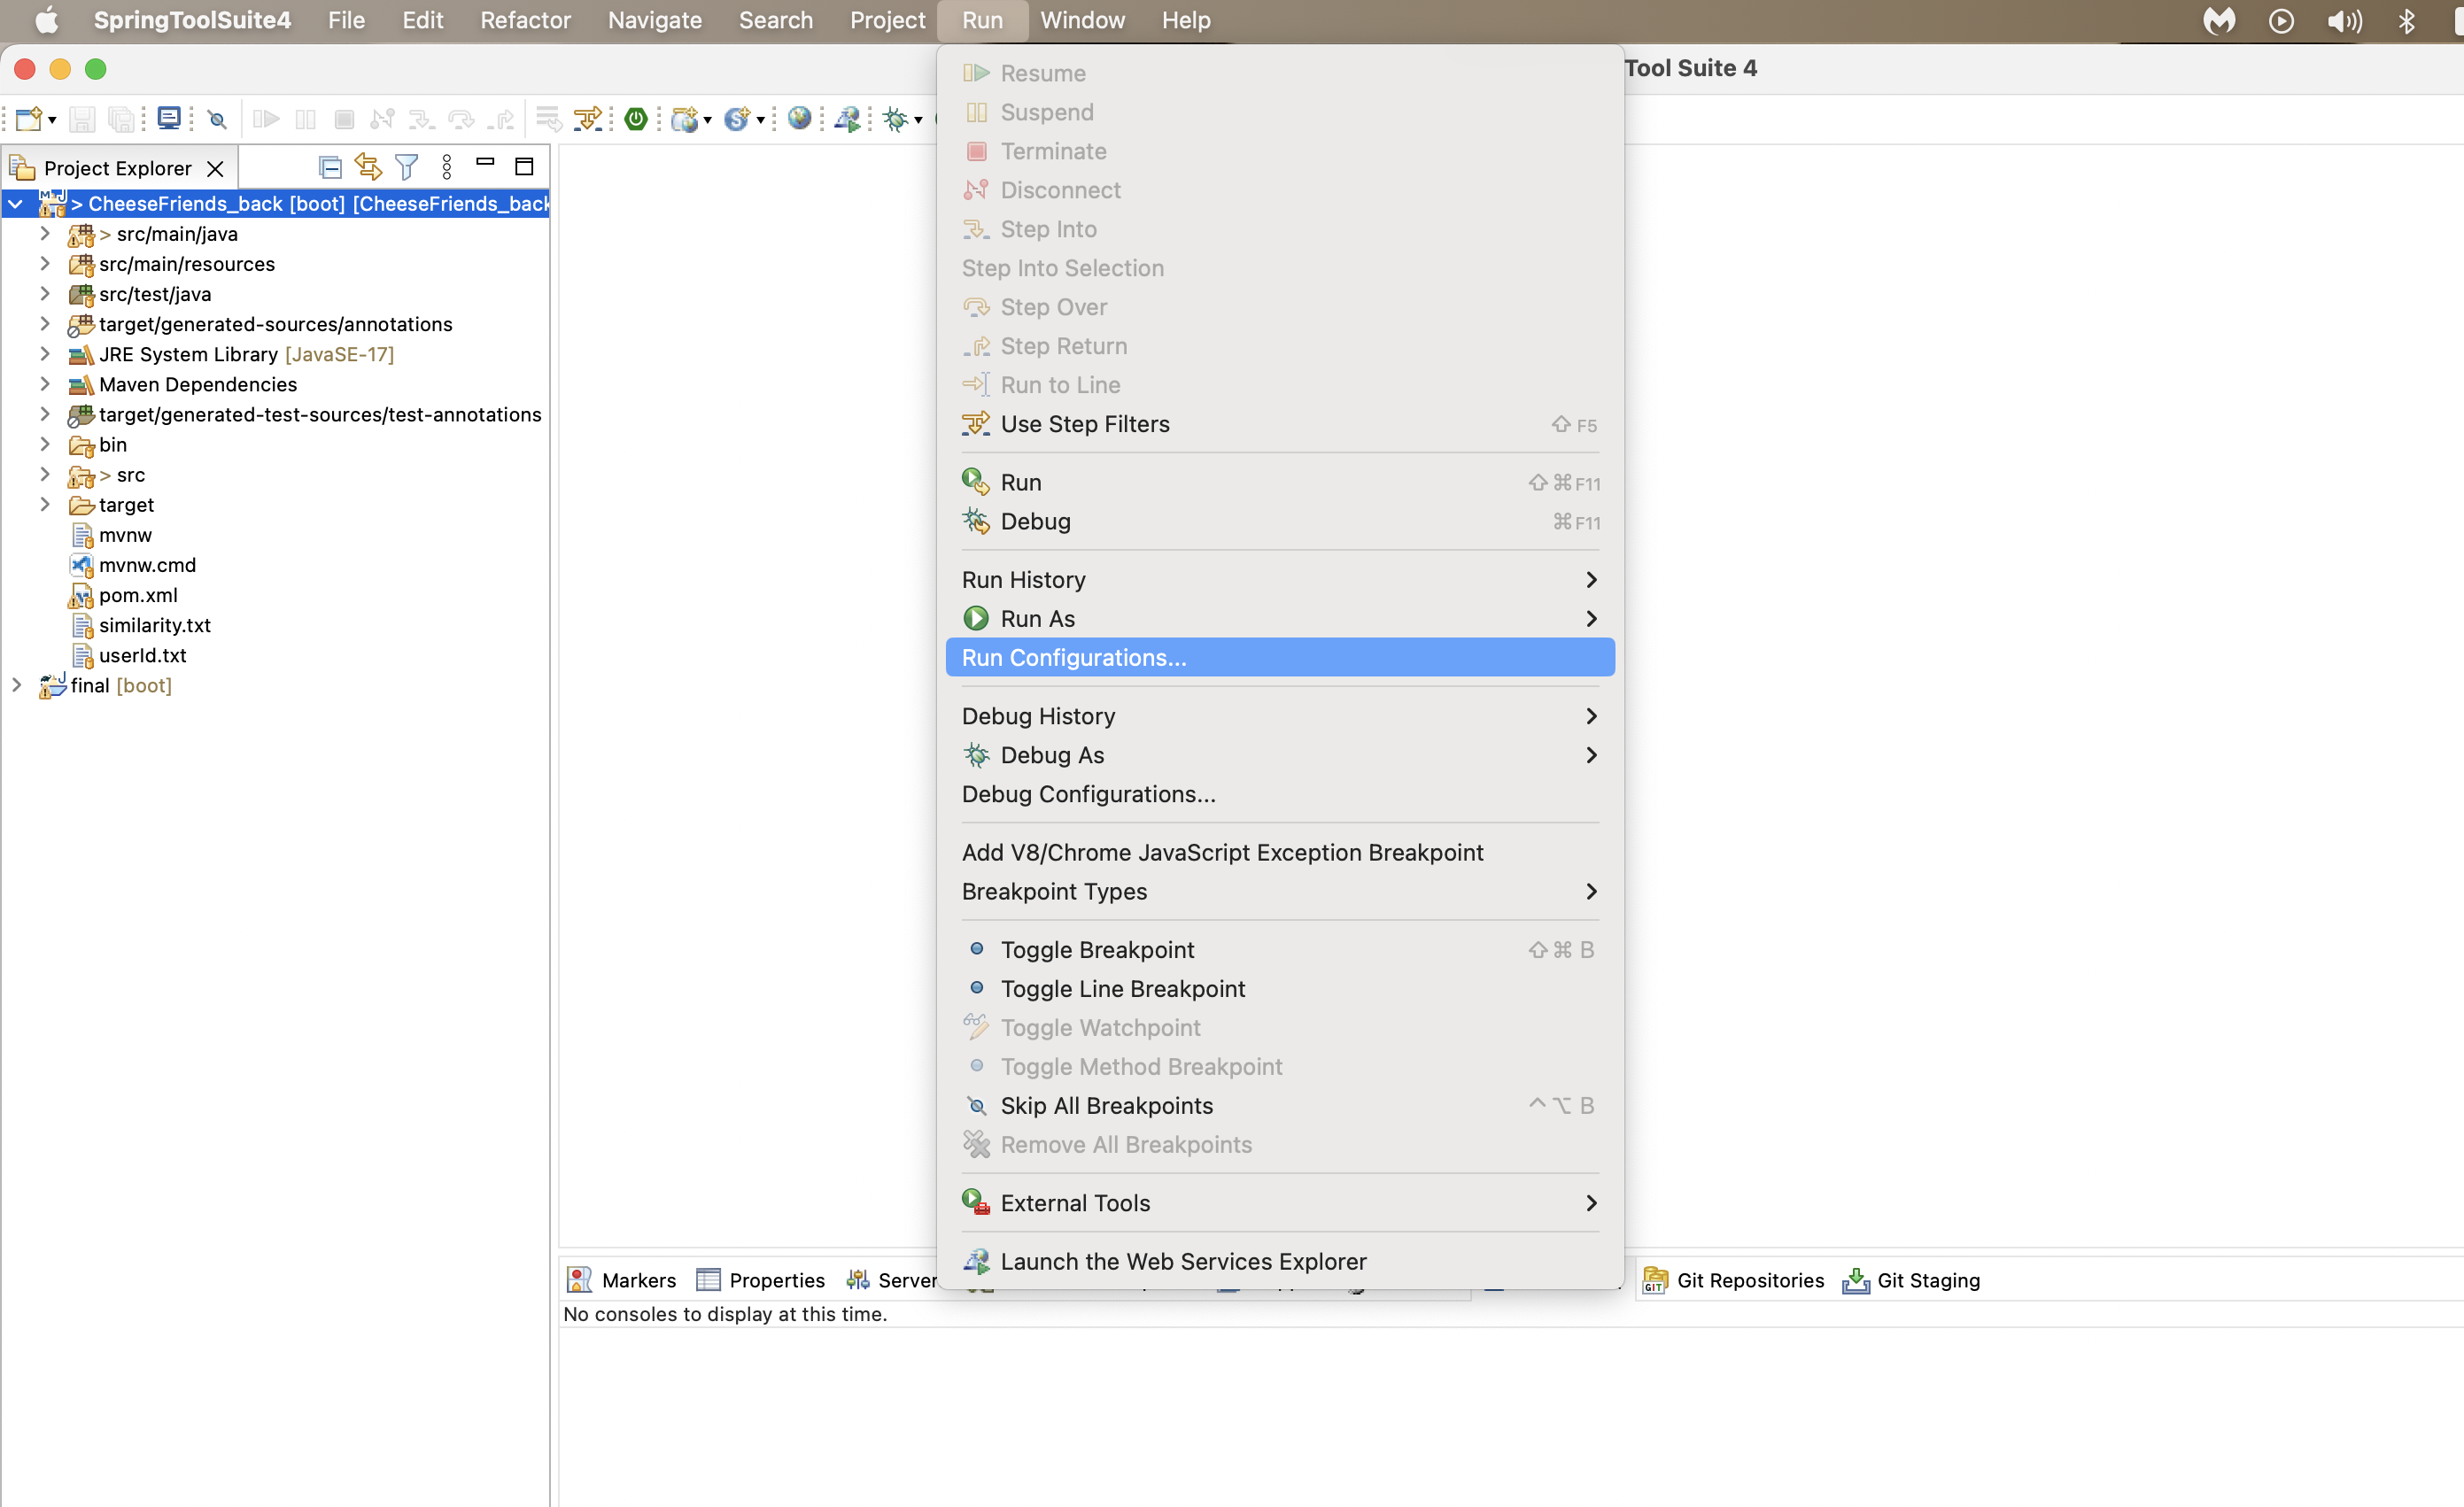Viewport: 2464px width, 1507px height.
Task: Toggle Use Step Filters menu item
Action: [x=1280, y=424]
